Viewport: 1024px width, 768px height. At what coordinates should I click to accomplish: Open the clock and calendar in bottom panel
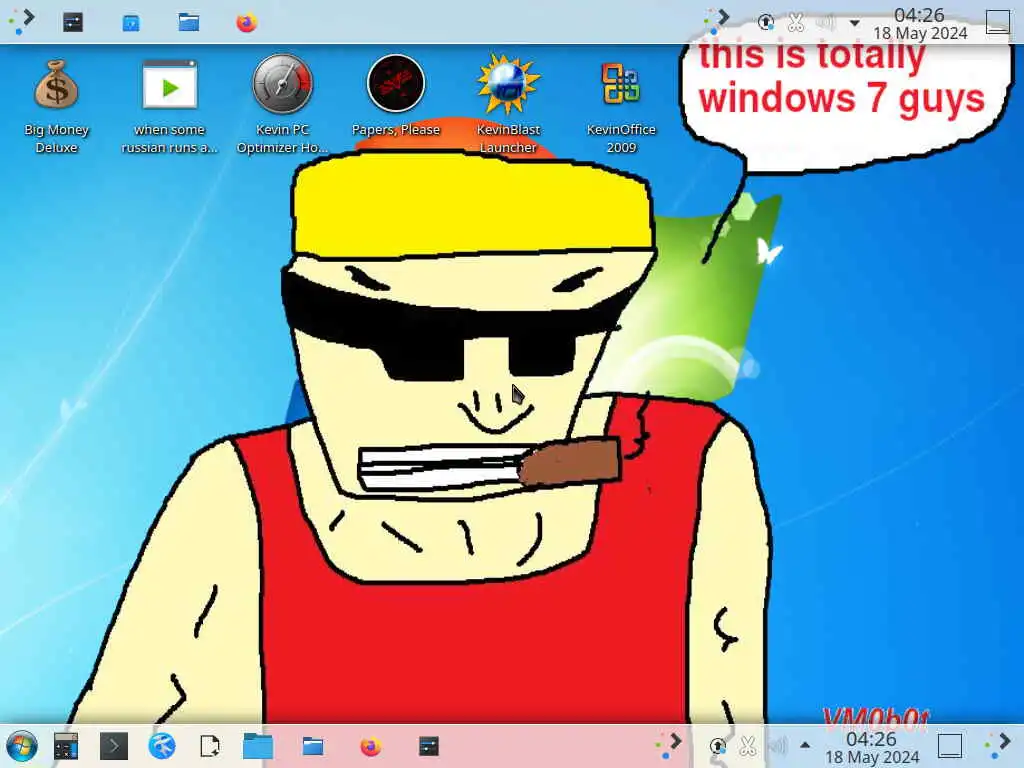coord(871,747)
